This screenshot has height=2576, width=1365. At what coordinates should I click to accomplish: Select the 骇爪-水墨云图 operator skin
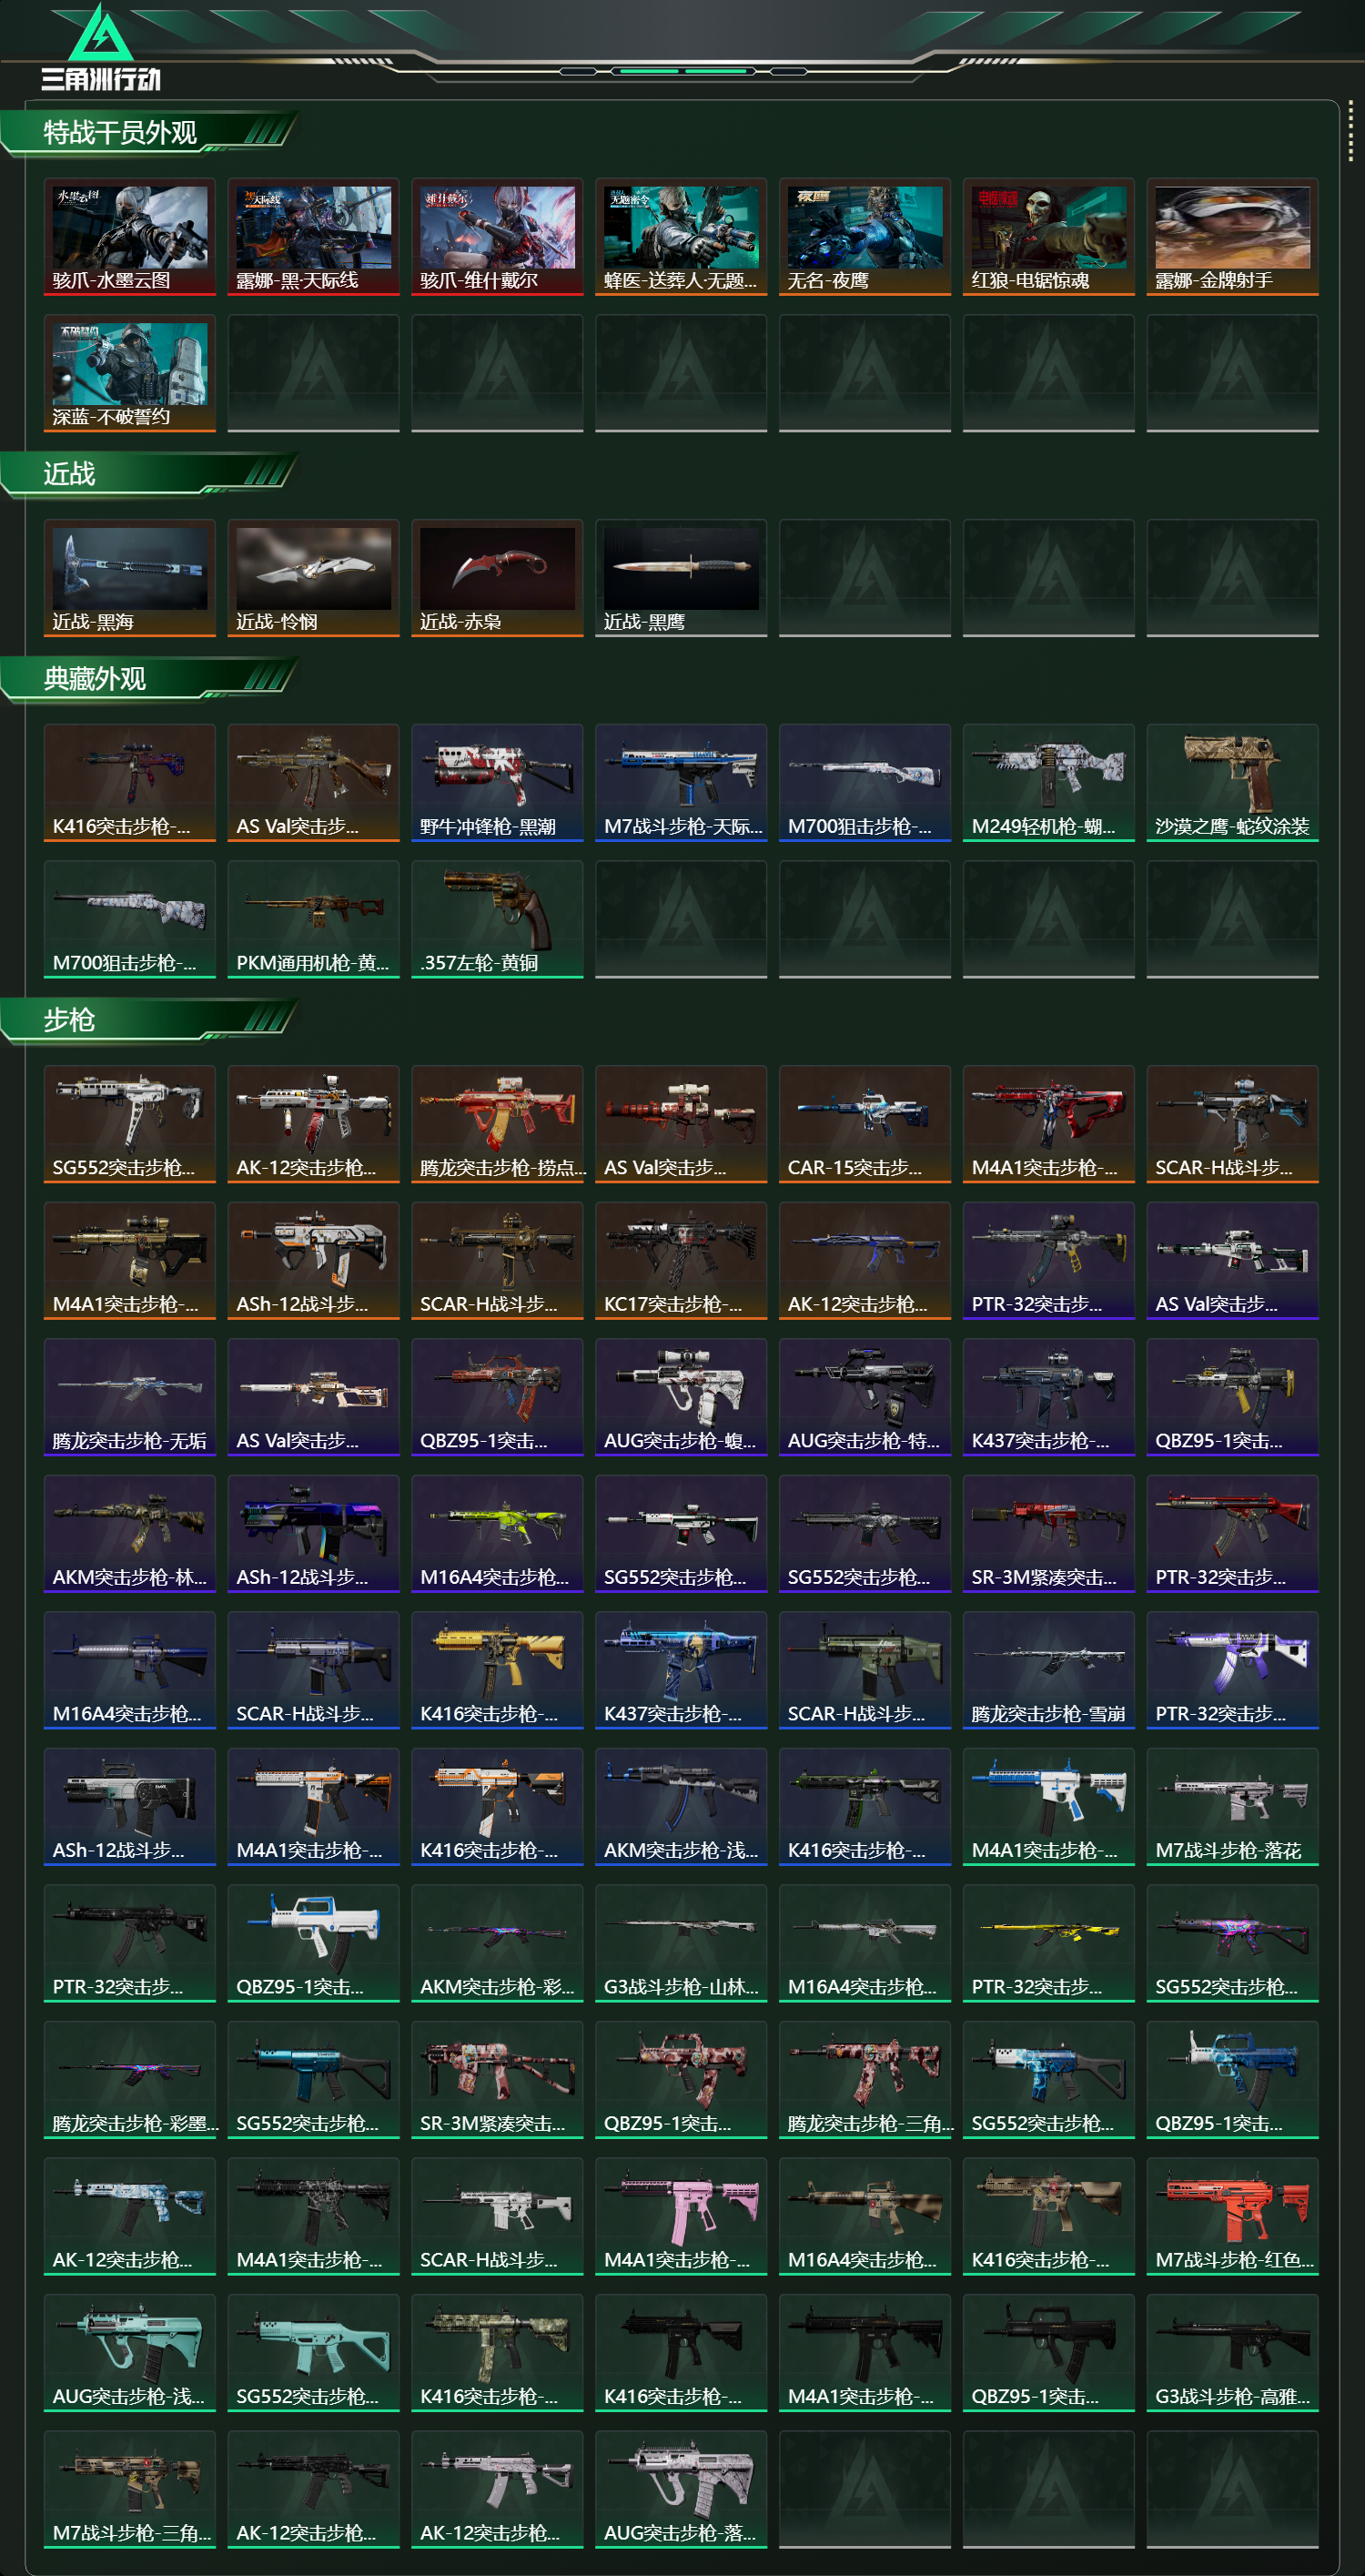(130, 237)
